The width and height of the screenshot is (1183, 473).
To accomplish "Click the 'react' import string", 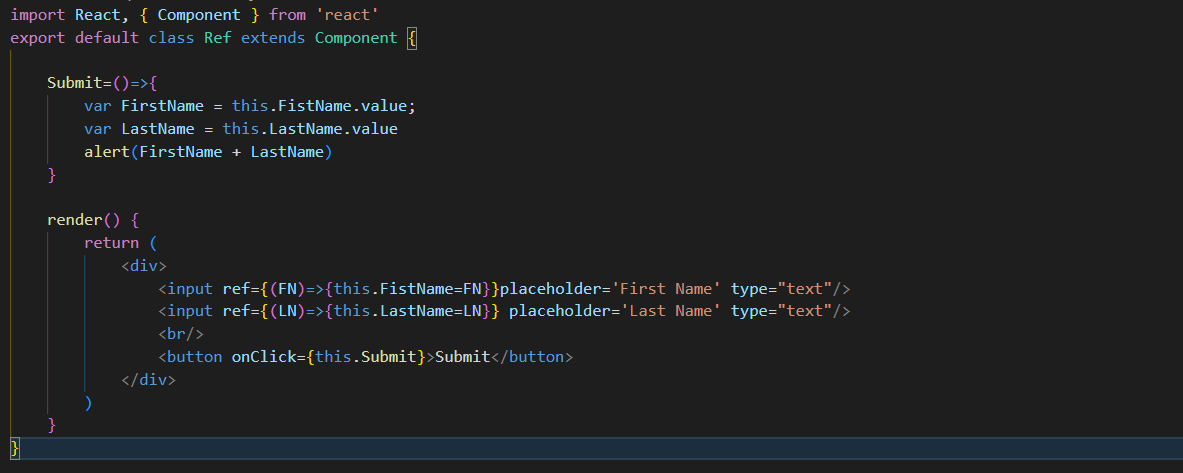I will (348, 14).
